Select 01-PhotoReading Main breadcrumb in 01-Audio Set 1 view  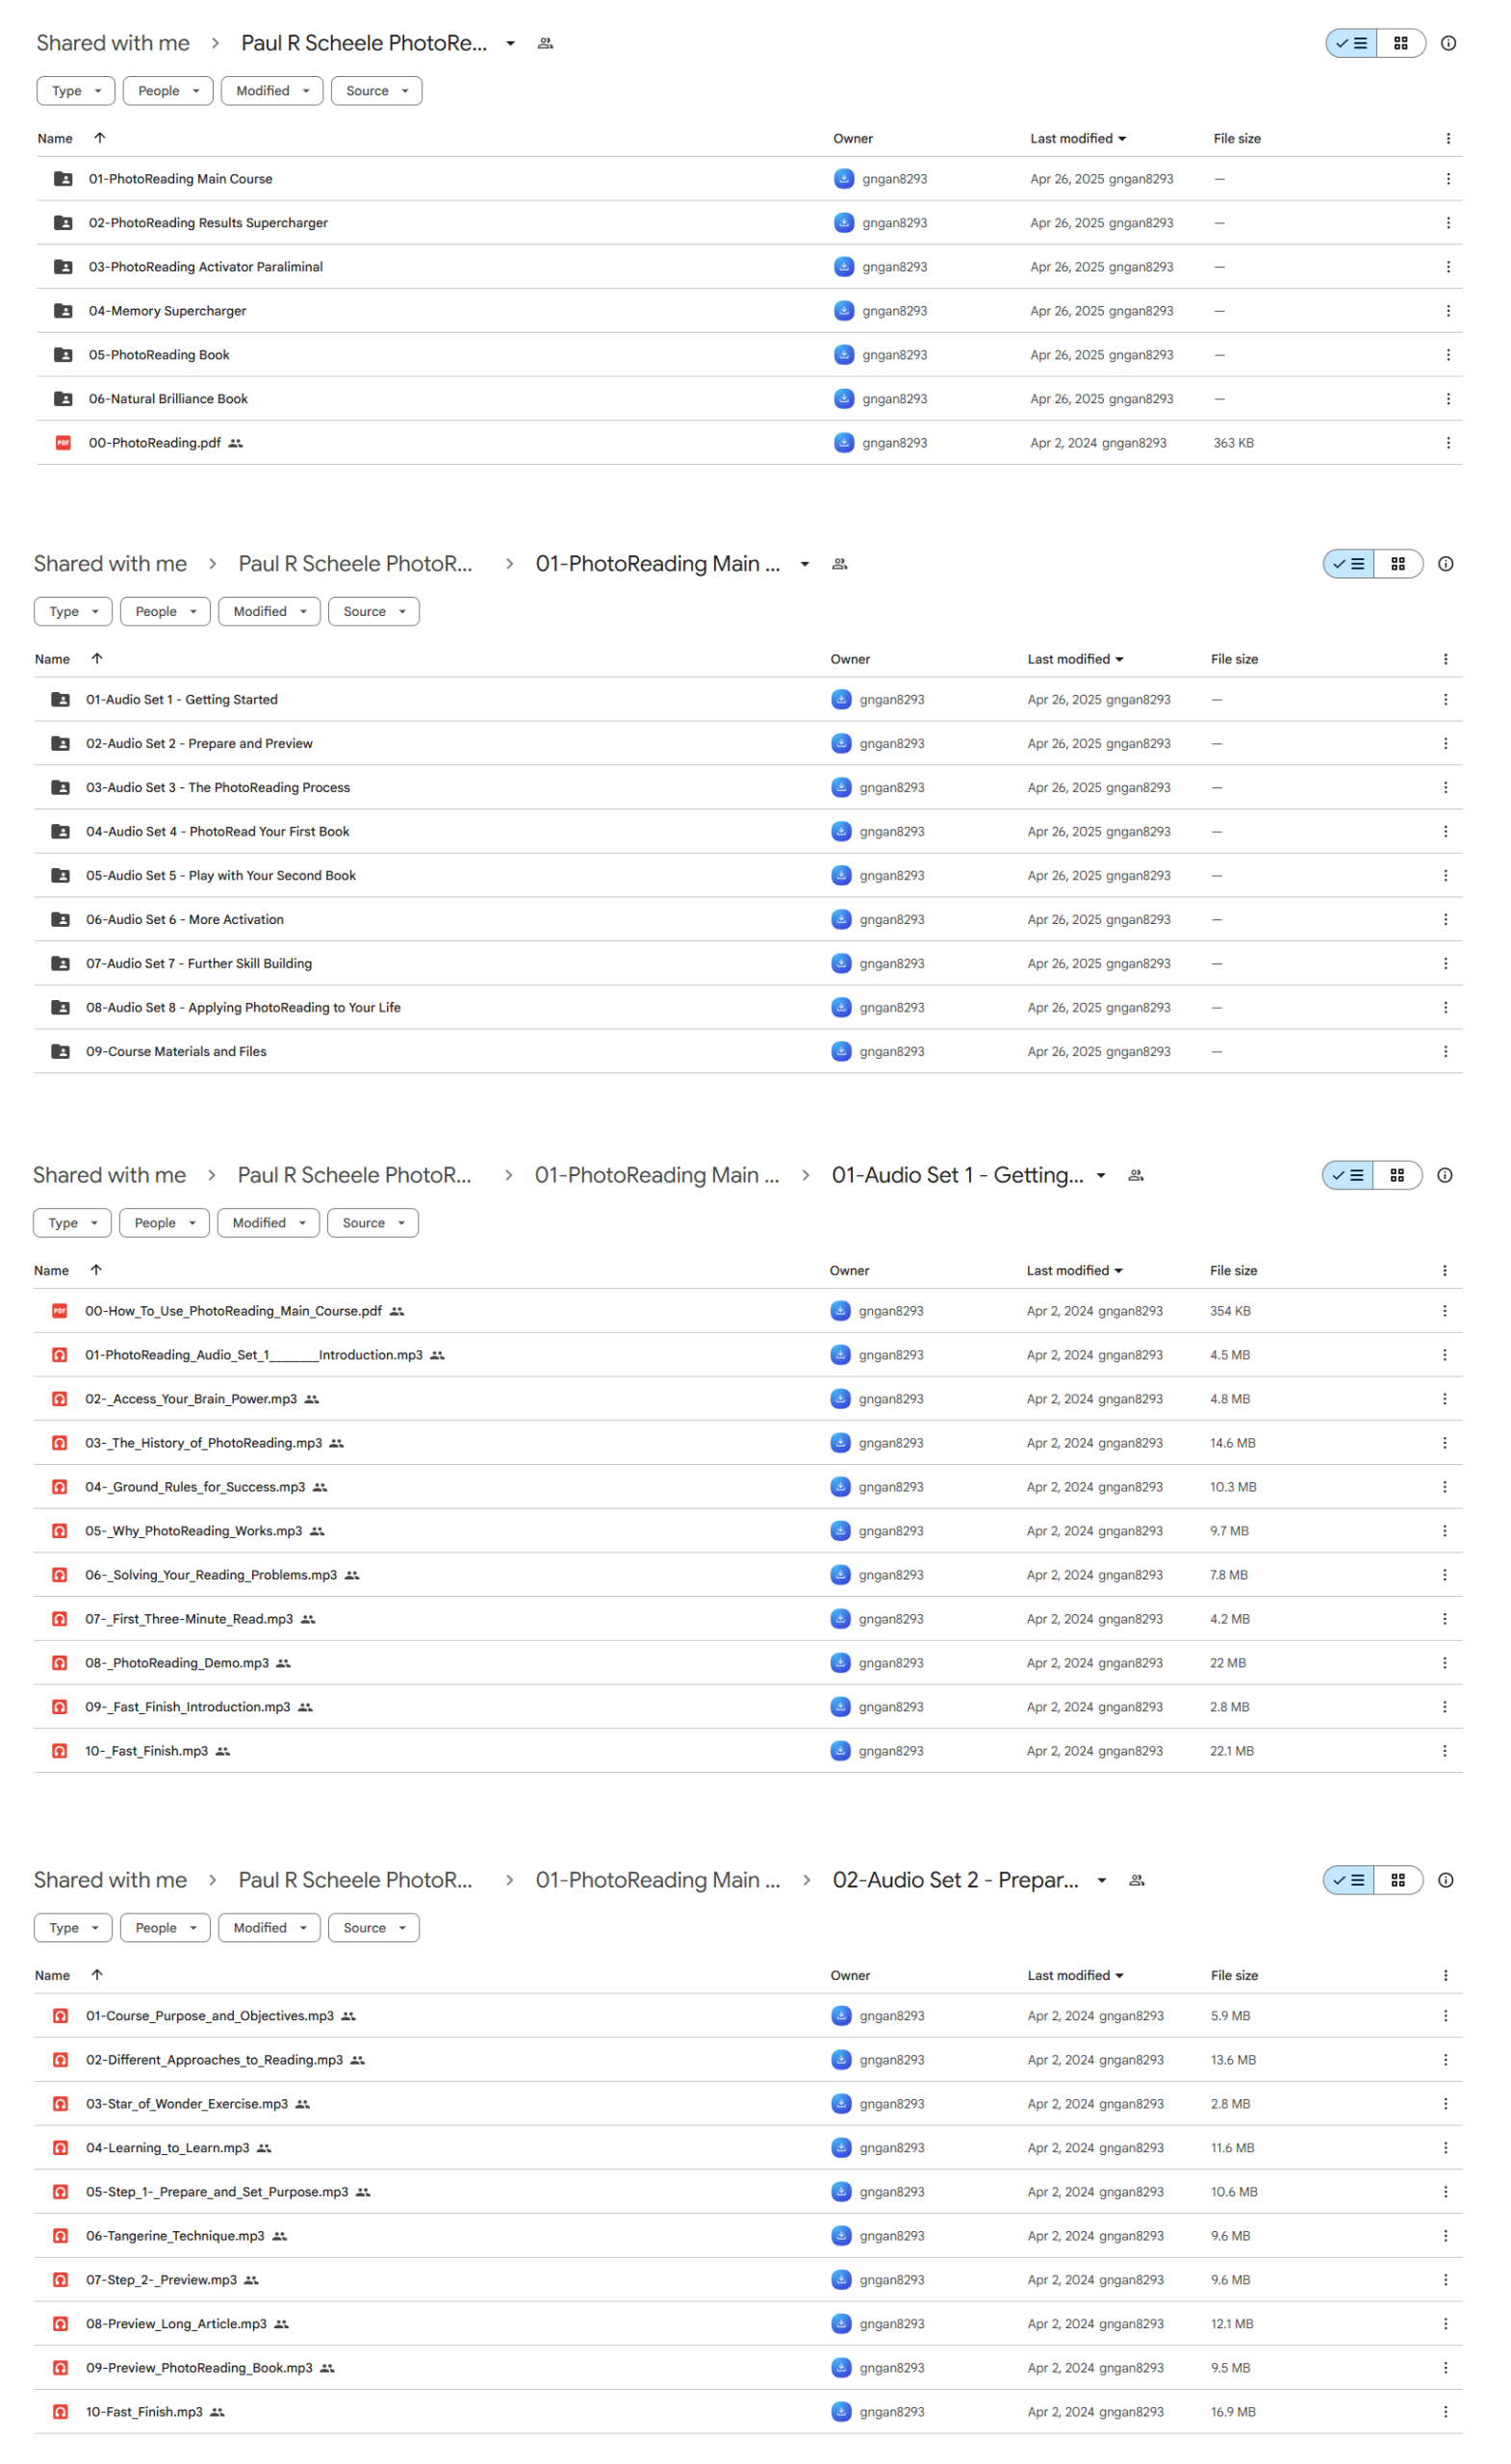click(x=656, y=1176)
